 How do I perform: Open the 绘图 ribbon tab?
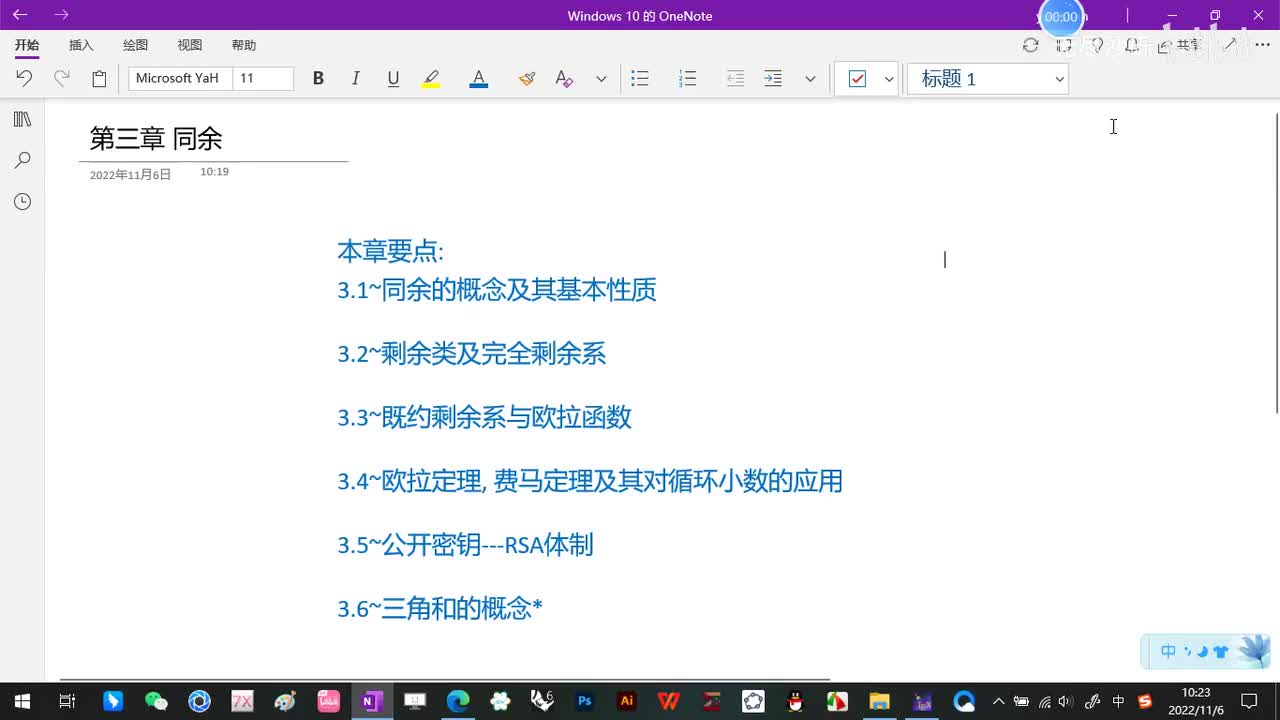coord(135,45)
